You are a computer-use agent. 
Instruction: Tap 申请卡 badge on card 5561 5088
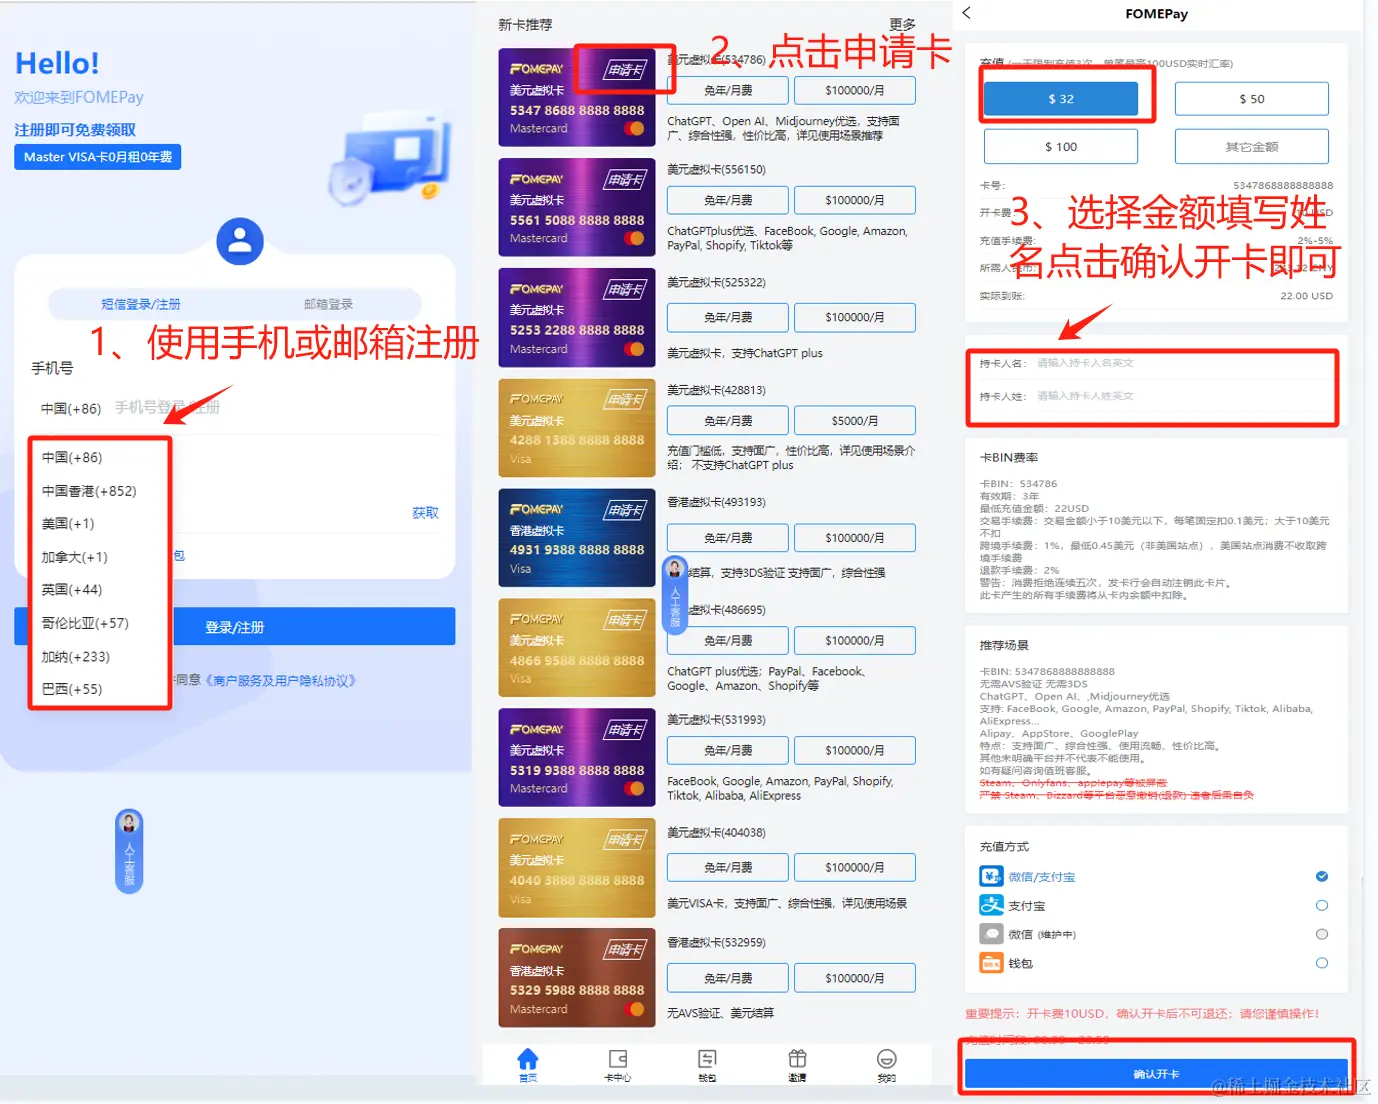[x=625, y=180]
